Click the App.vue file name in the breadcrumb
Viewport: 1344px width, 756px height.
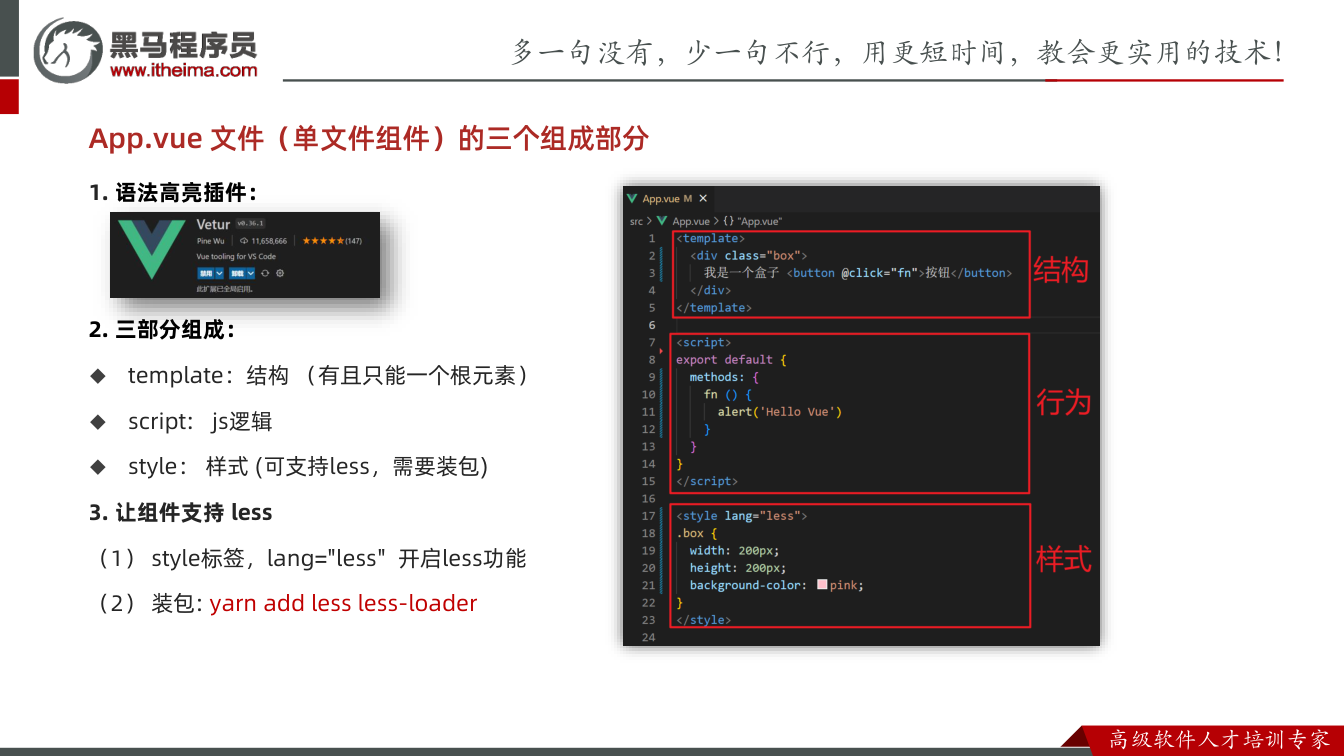691,221
